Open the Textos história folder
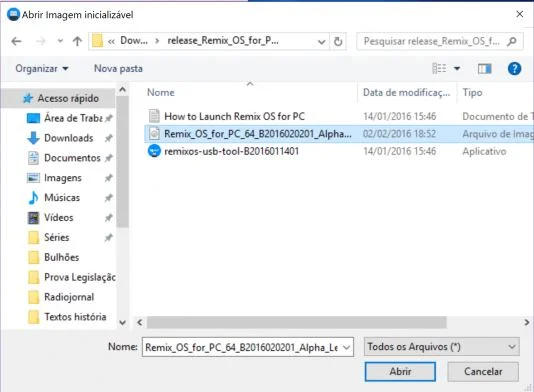This screenshot has width=534, height=392. (x=75, y=317)
